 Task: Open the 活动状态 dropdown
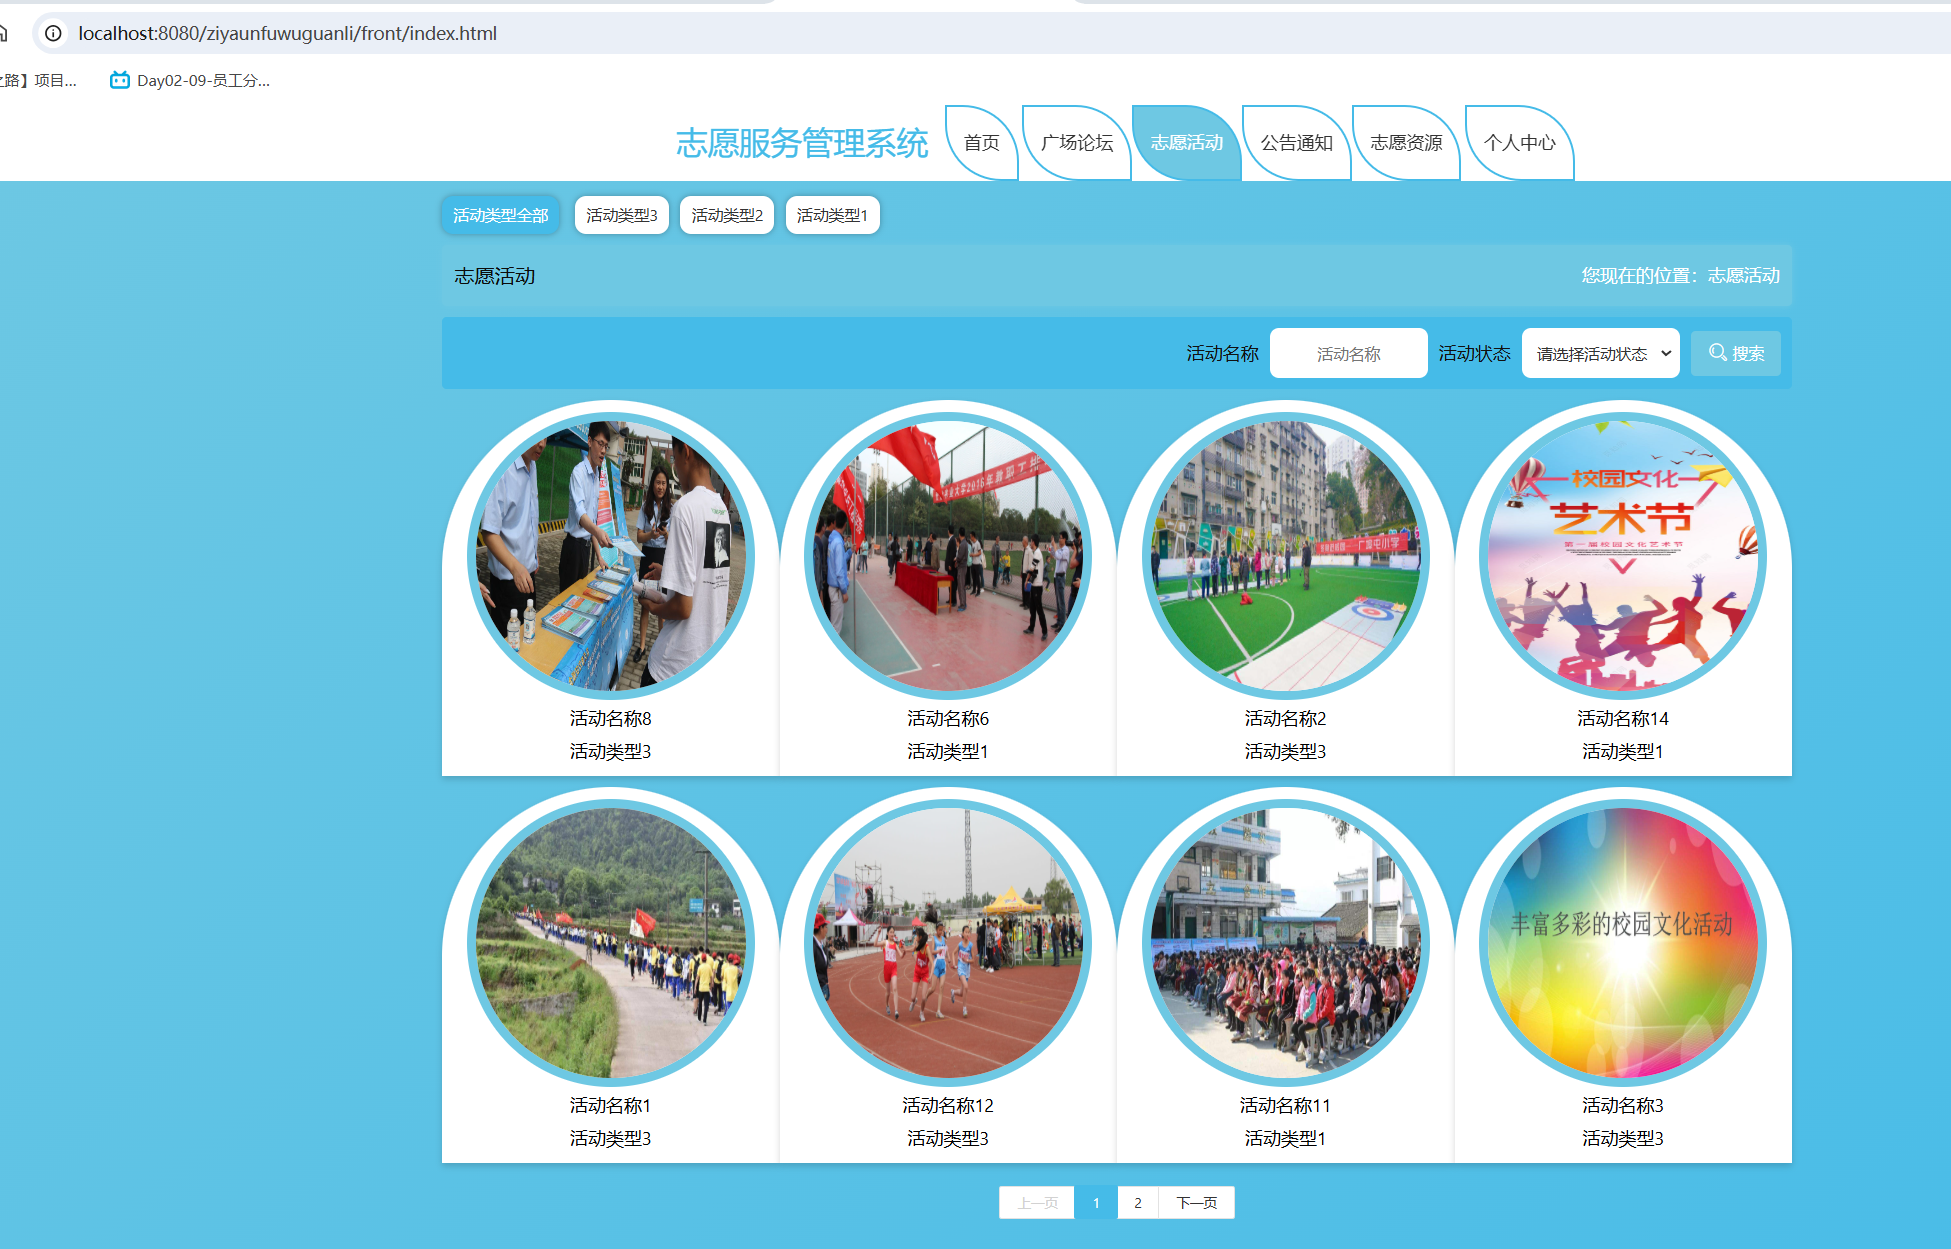[1600, 353]
